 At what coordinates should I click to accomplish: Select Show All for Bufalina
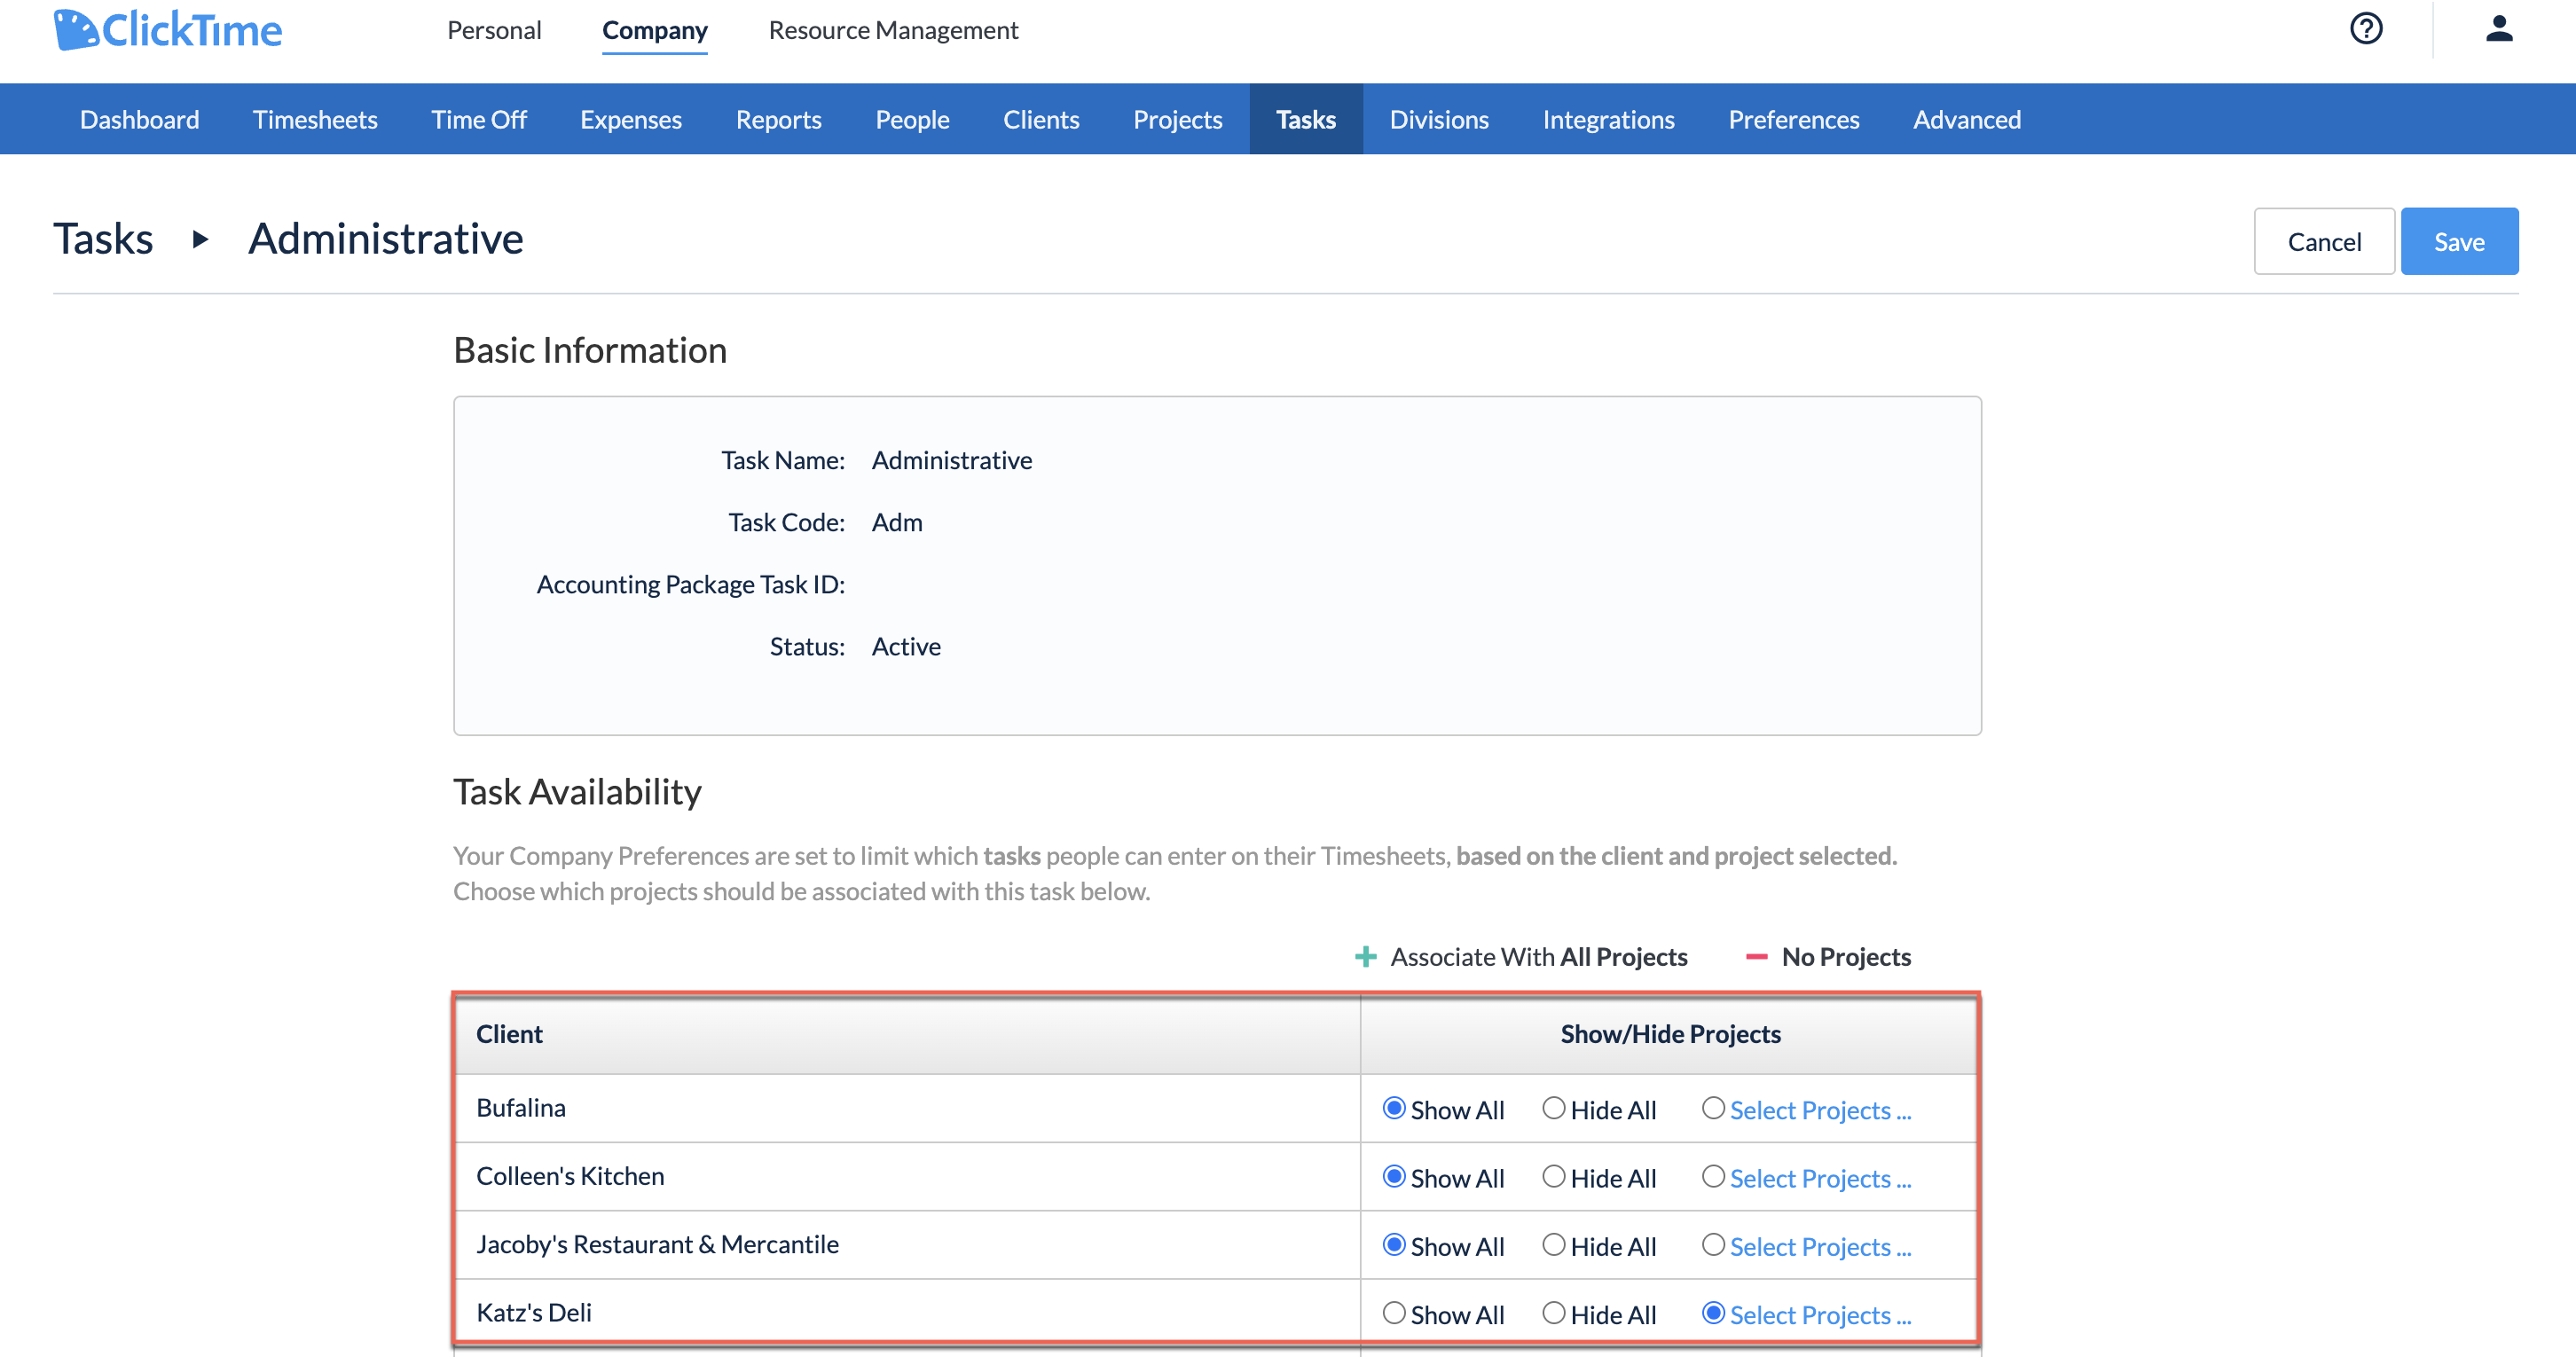tap(1393, 1108)
